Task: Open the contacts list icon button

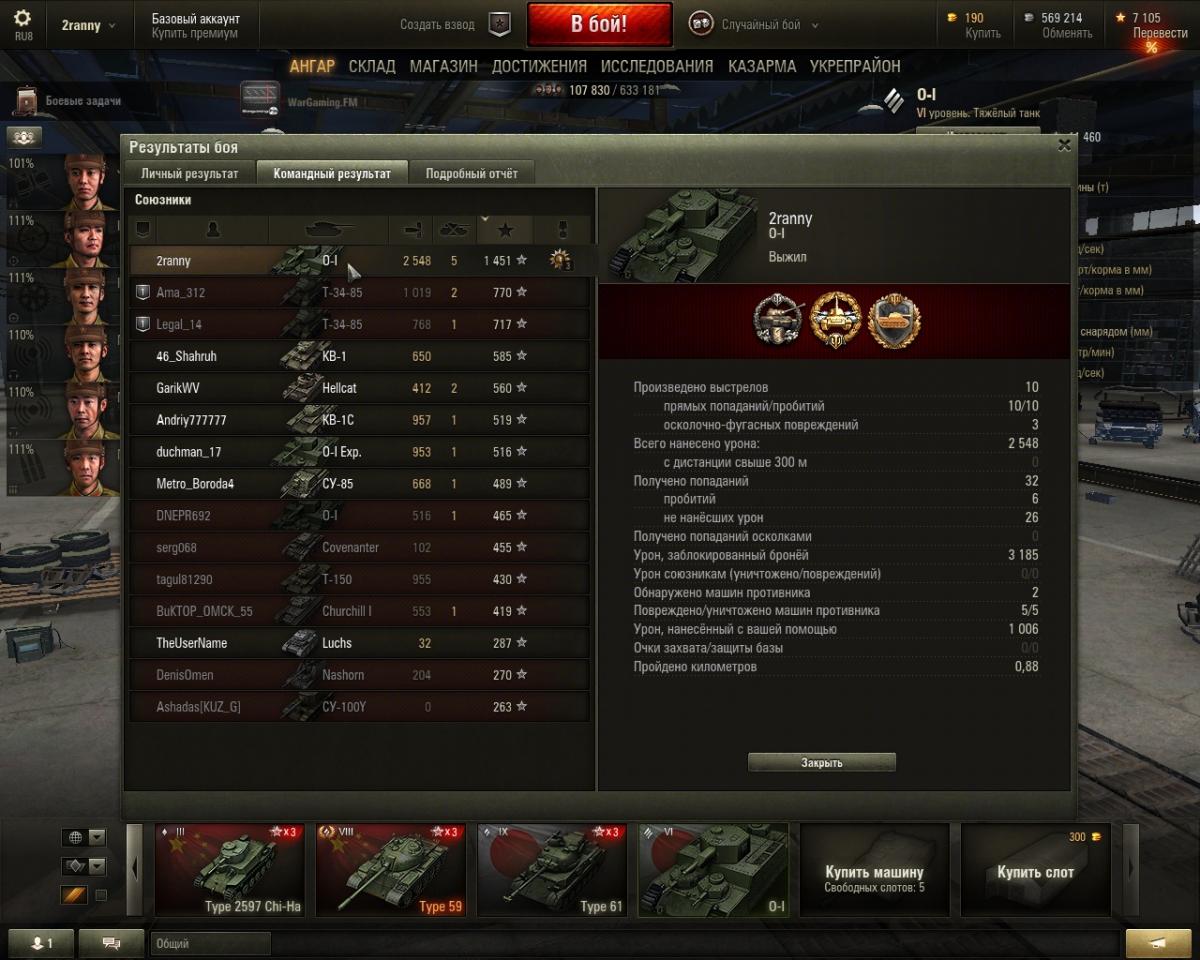Action: 41,943
